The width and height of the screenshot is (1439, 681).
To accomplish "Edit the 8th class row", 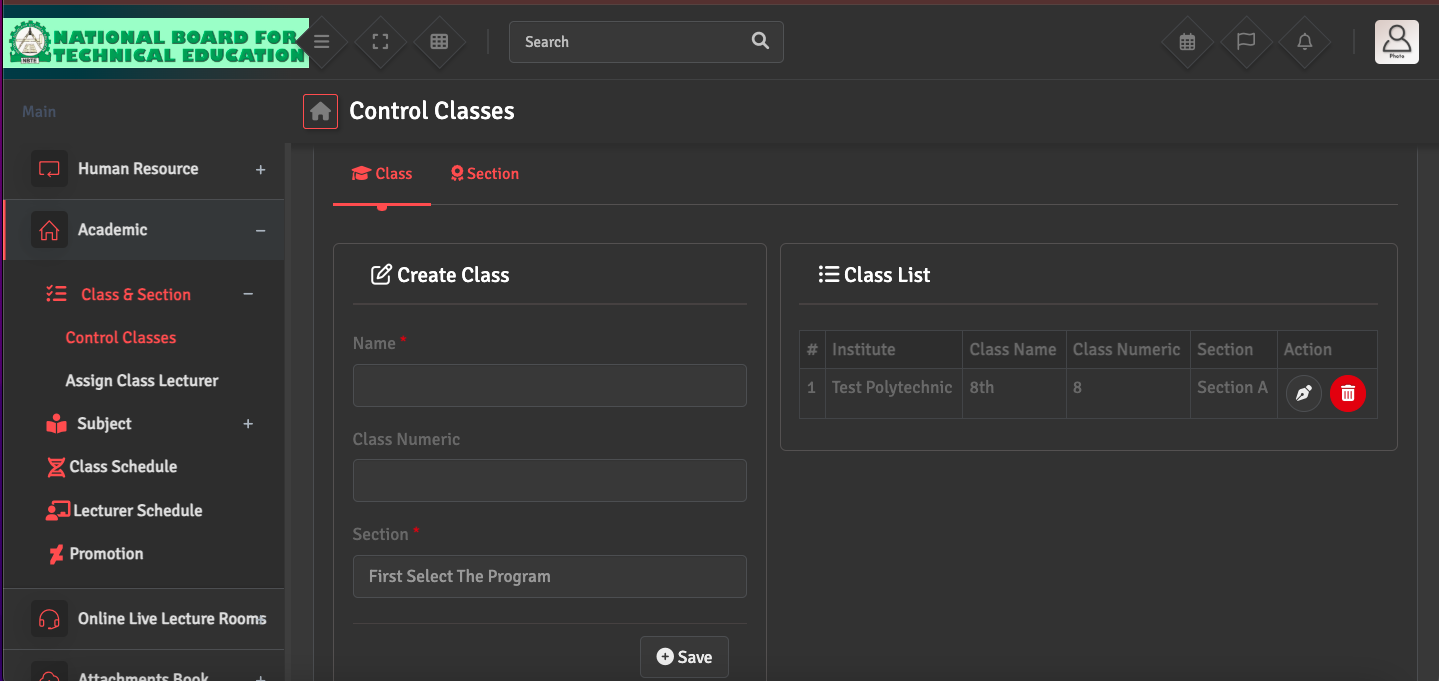I will click(1303, 394).
